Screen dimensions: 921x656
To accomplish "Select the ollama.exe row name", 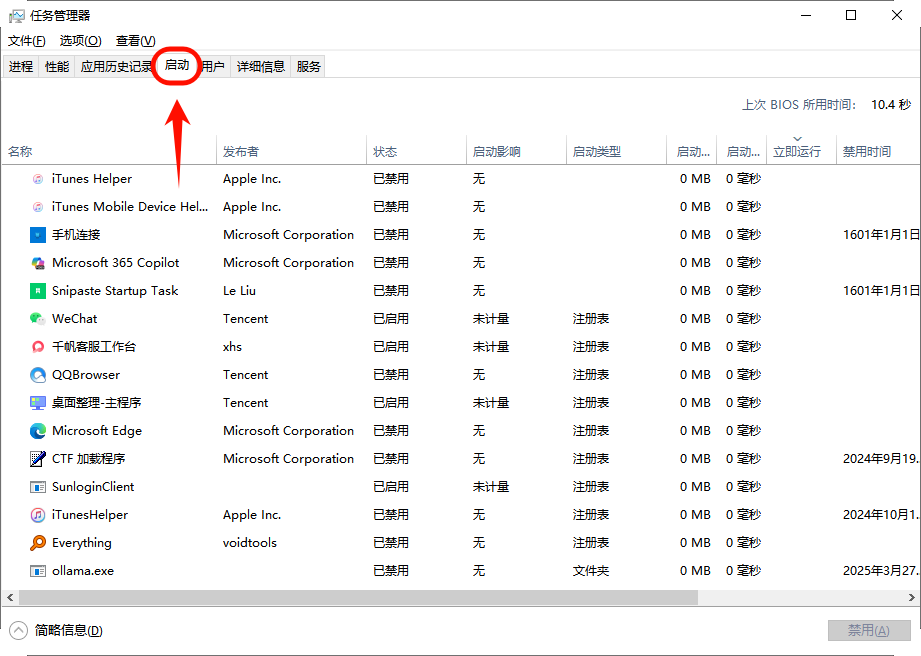I will (83, 571).
